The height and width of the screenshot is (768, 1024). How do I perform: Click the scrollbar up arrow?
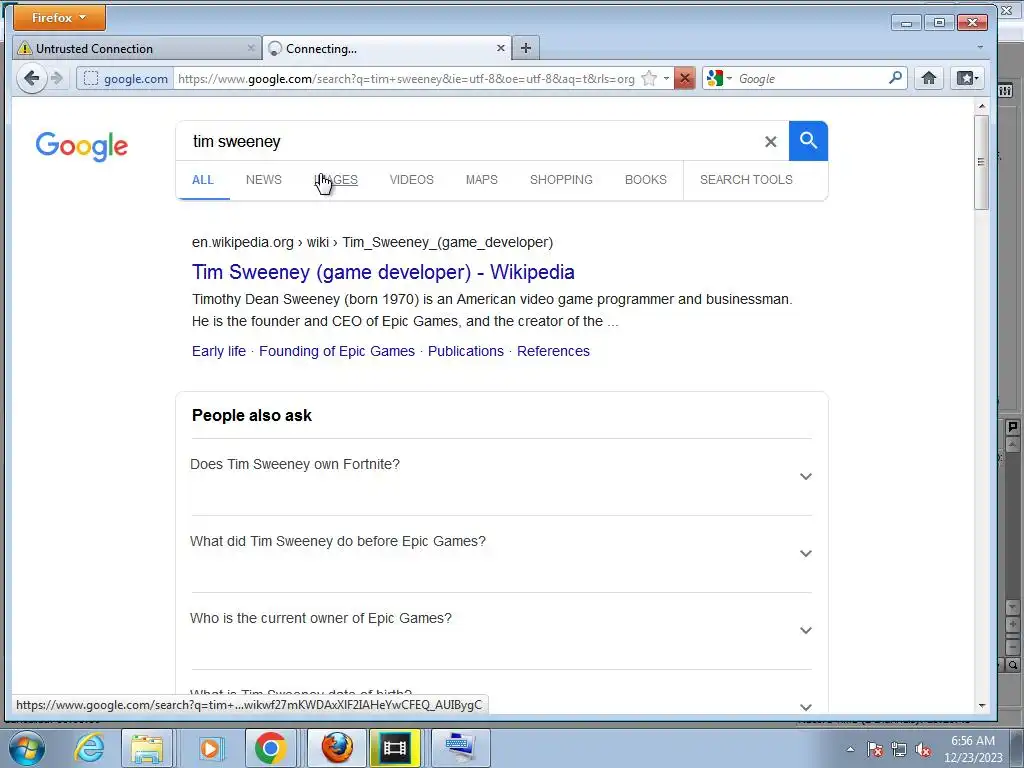click(982, 106)
